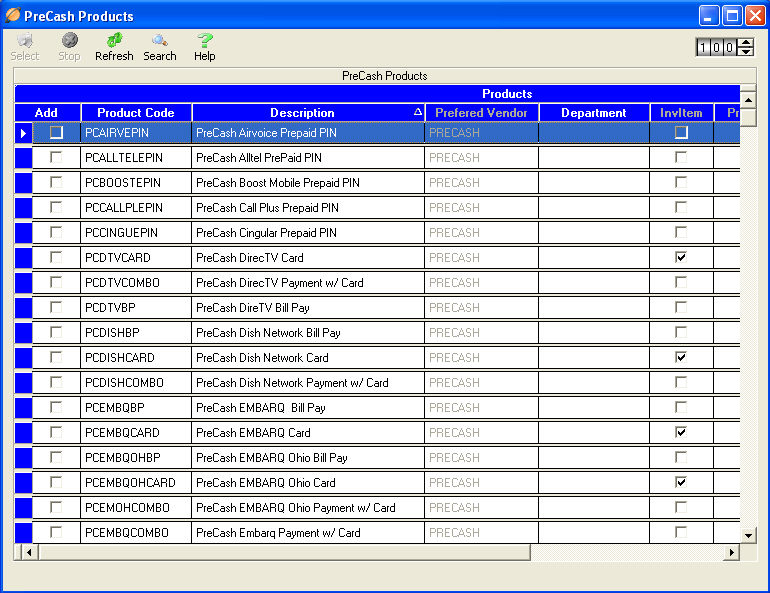Click the InvItem column header
The image size is (770, 593).
tap(681, 112)
